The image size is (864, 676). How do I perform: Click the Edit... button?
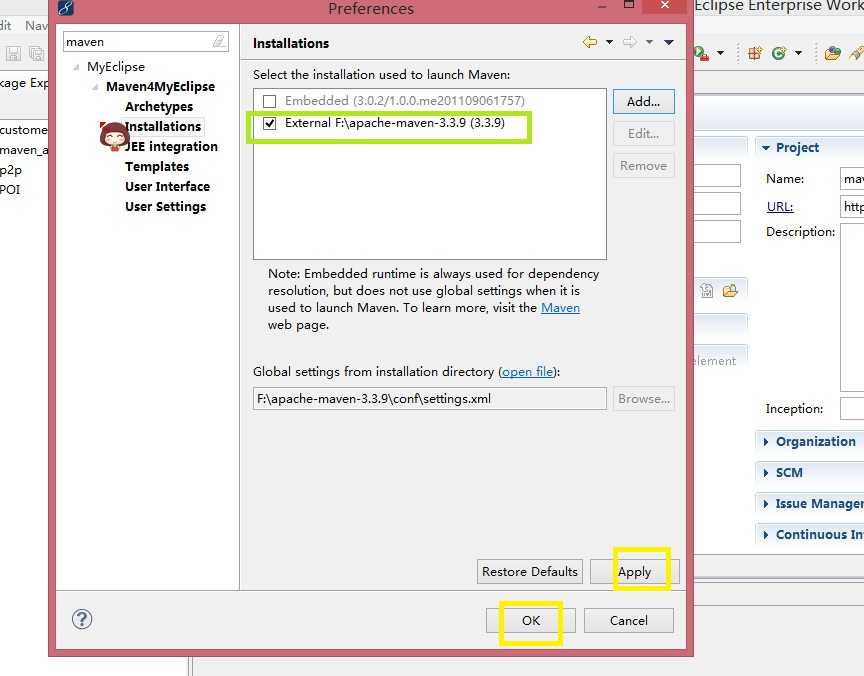[x=644, y=133]
